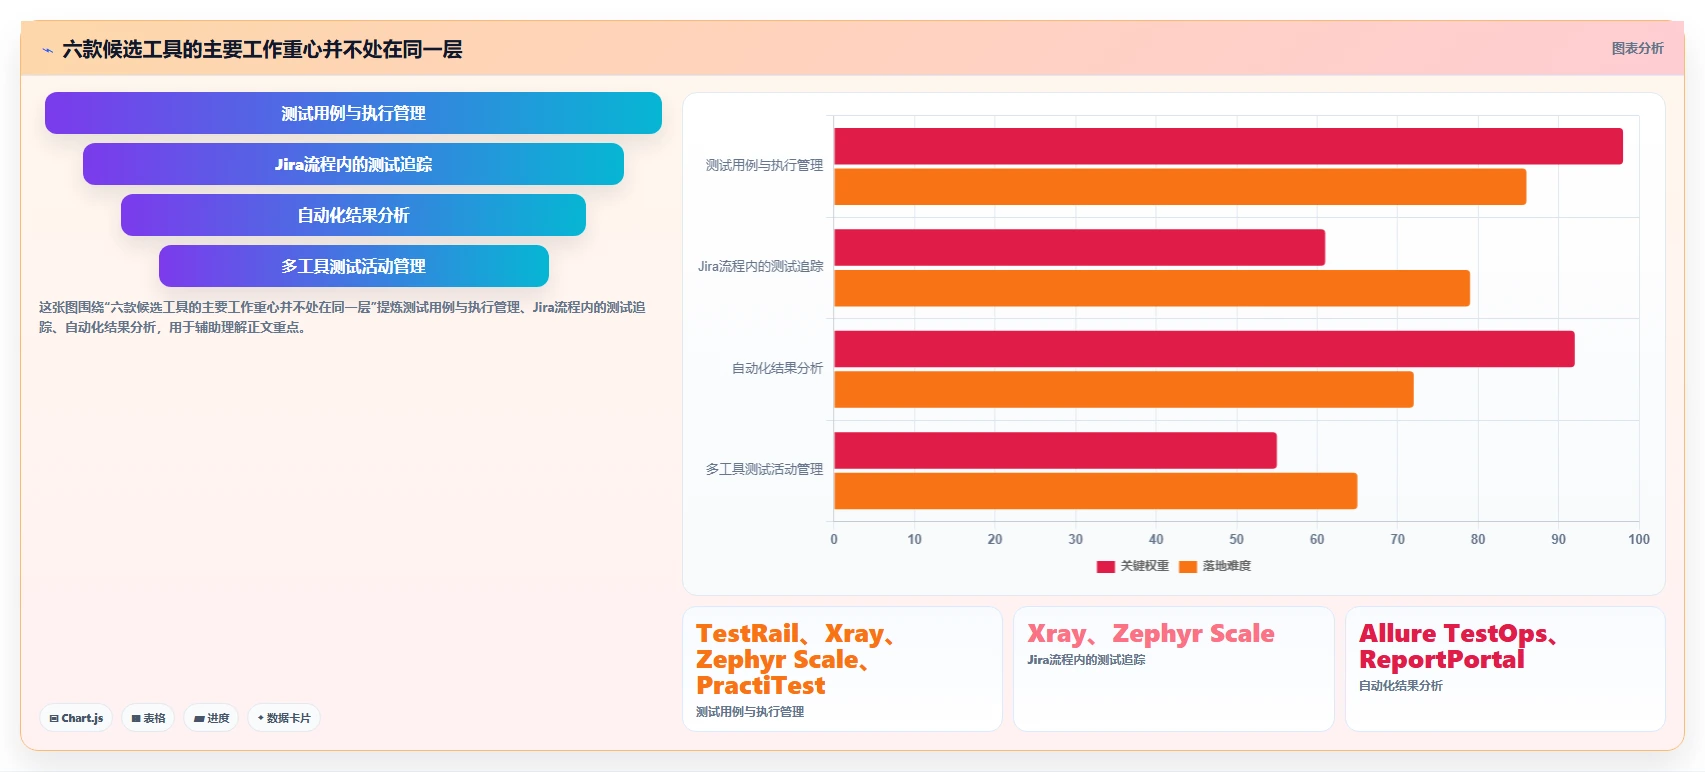1705x772 pixels.
Task: Click the red bar for 自动化结果分析
Action: pos(1204,349)
